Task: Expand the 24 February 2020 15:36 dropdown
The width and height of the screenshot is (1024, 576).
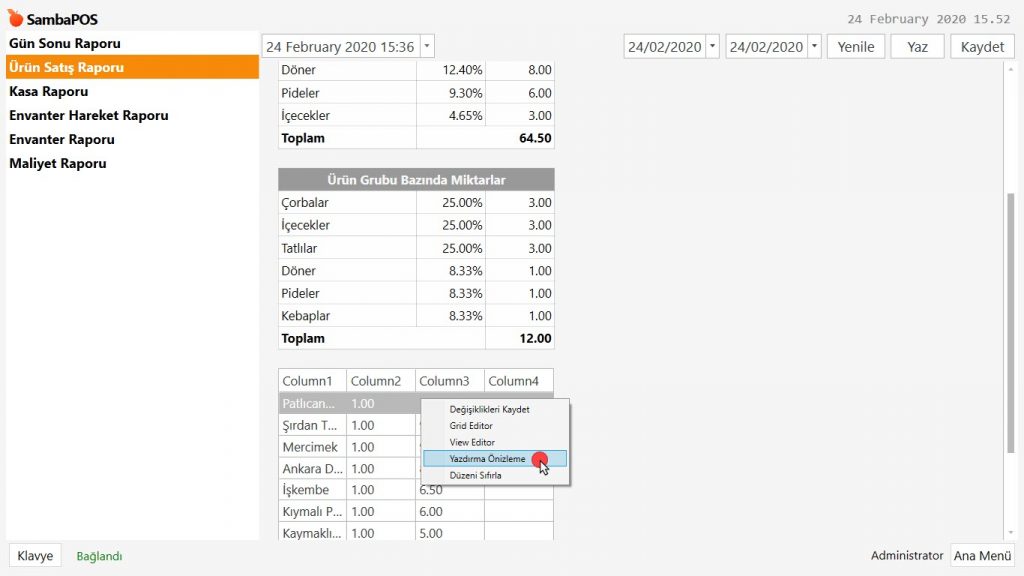Action: click(427, 47)
